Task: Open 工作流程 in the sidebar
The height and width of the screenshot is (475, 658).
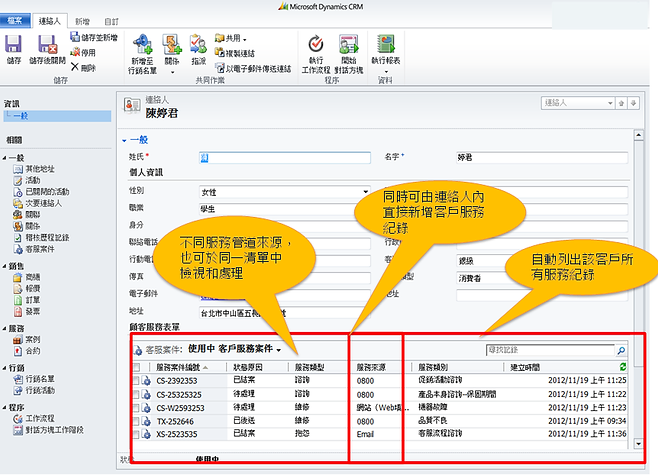Action: 34,418
